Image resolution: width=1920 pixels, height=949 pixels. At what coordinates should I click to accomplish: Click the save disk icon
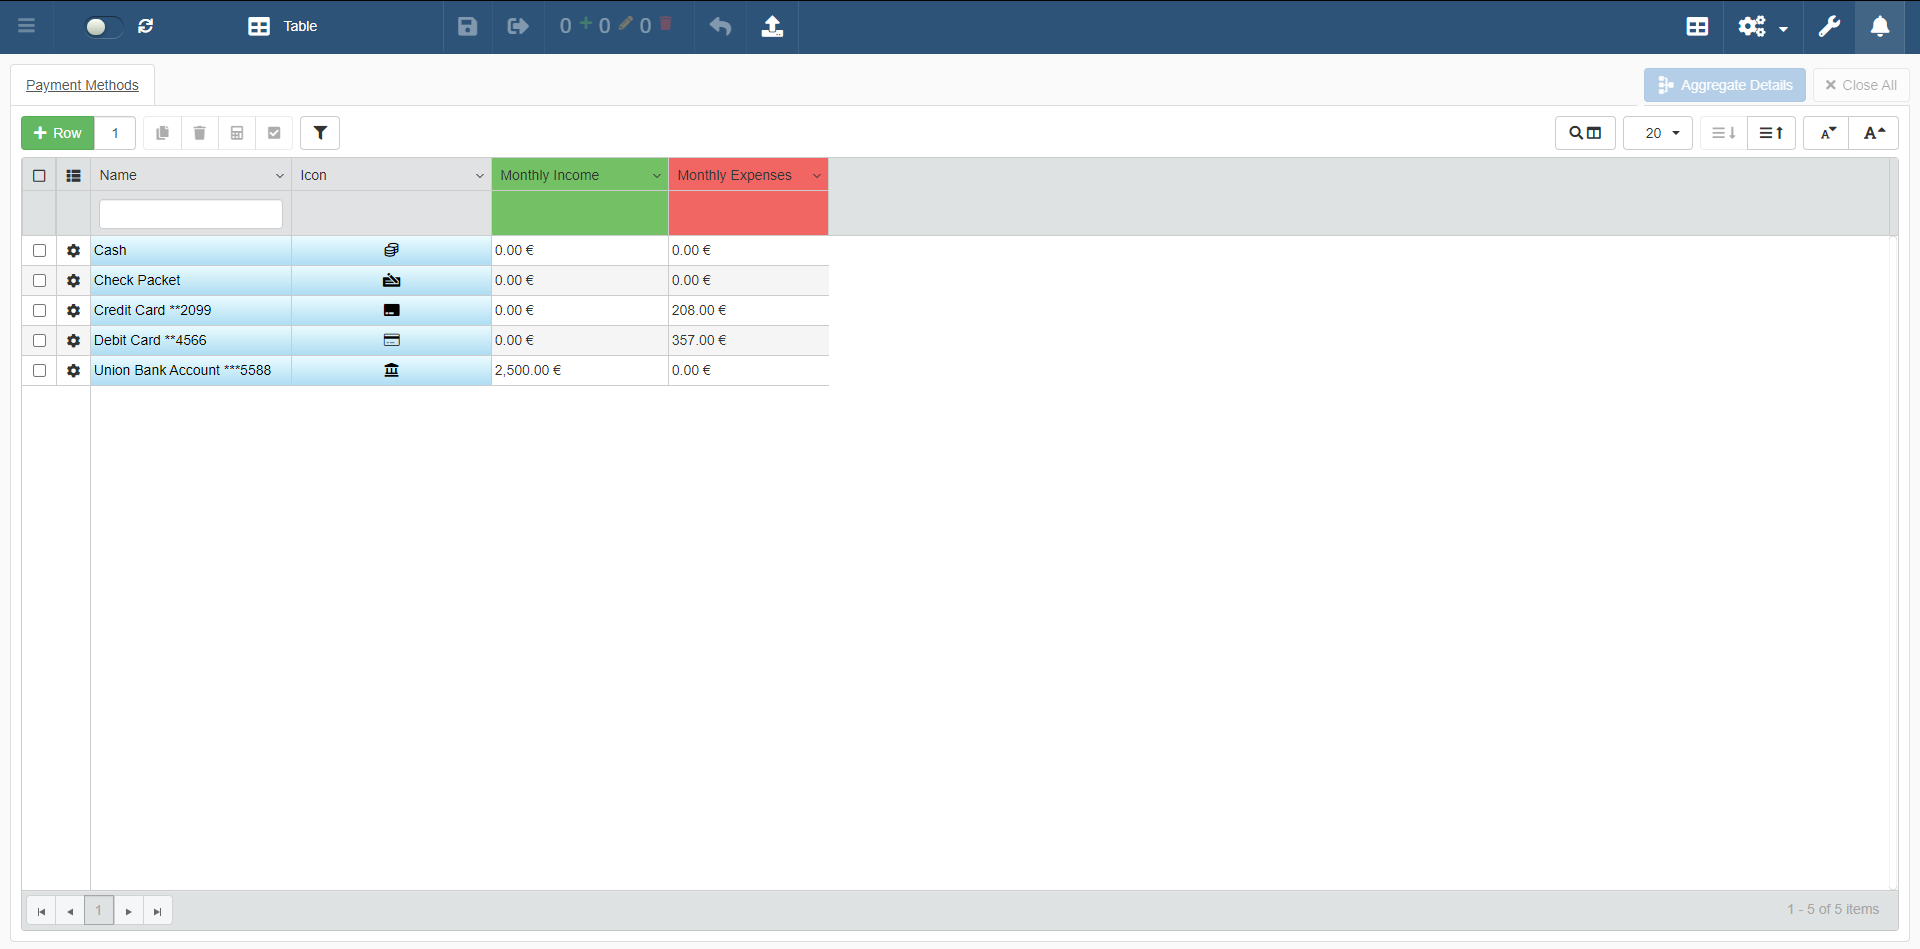[x=467, y=26]
